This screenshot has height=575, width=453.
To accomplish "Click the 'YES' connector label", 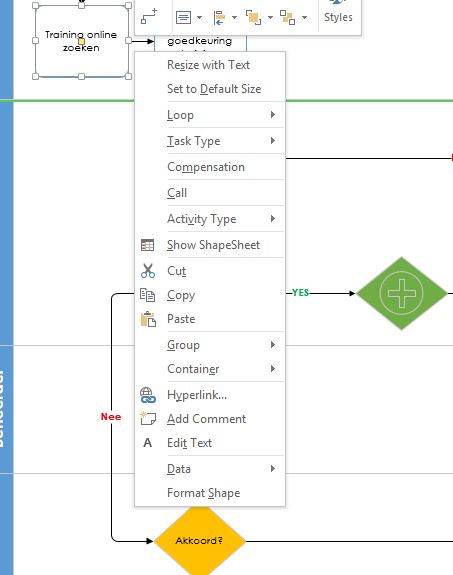I will [x=300, y=293].
